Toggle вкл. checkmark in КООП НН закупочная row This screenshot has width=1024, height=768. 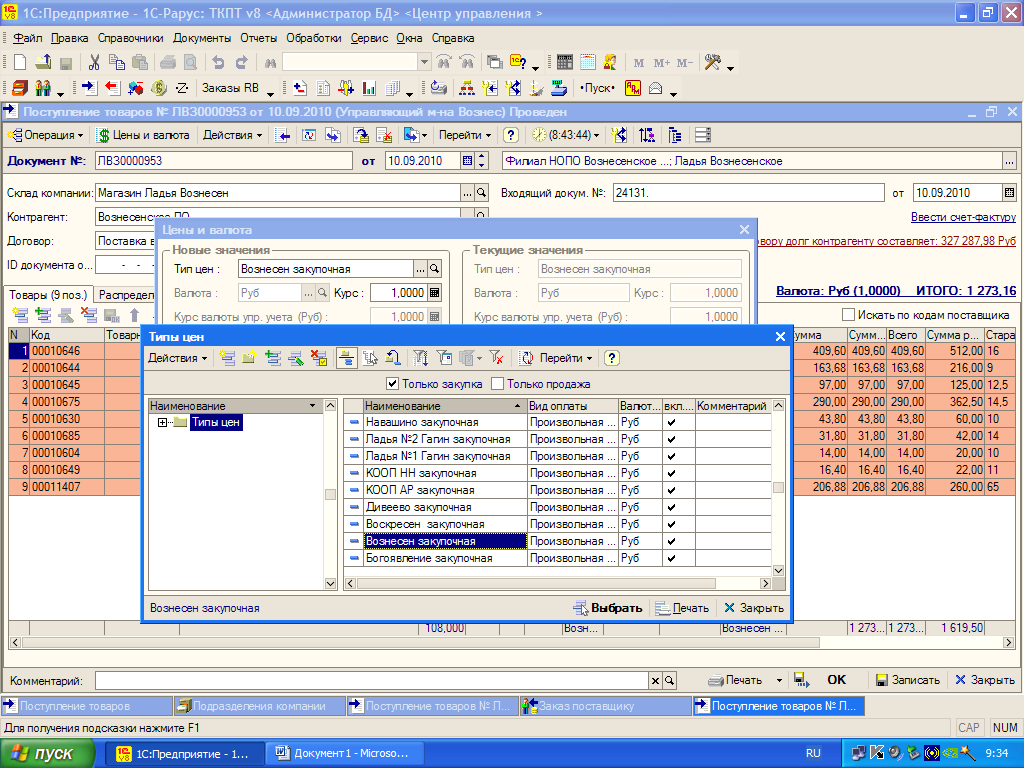point(671,473)
